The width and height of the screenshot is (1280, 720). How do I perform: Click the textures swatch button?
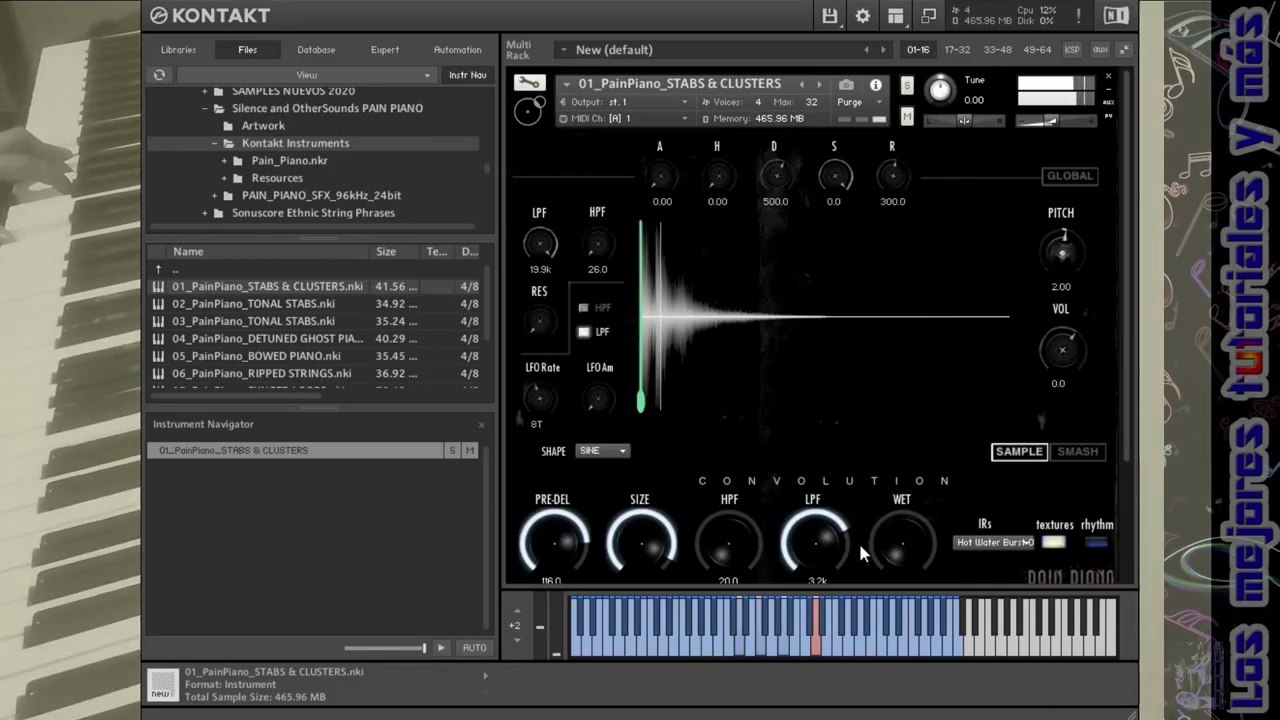(x=1054, y=543)
